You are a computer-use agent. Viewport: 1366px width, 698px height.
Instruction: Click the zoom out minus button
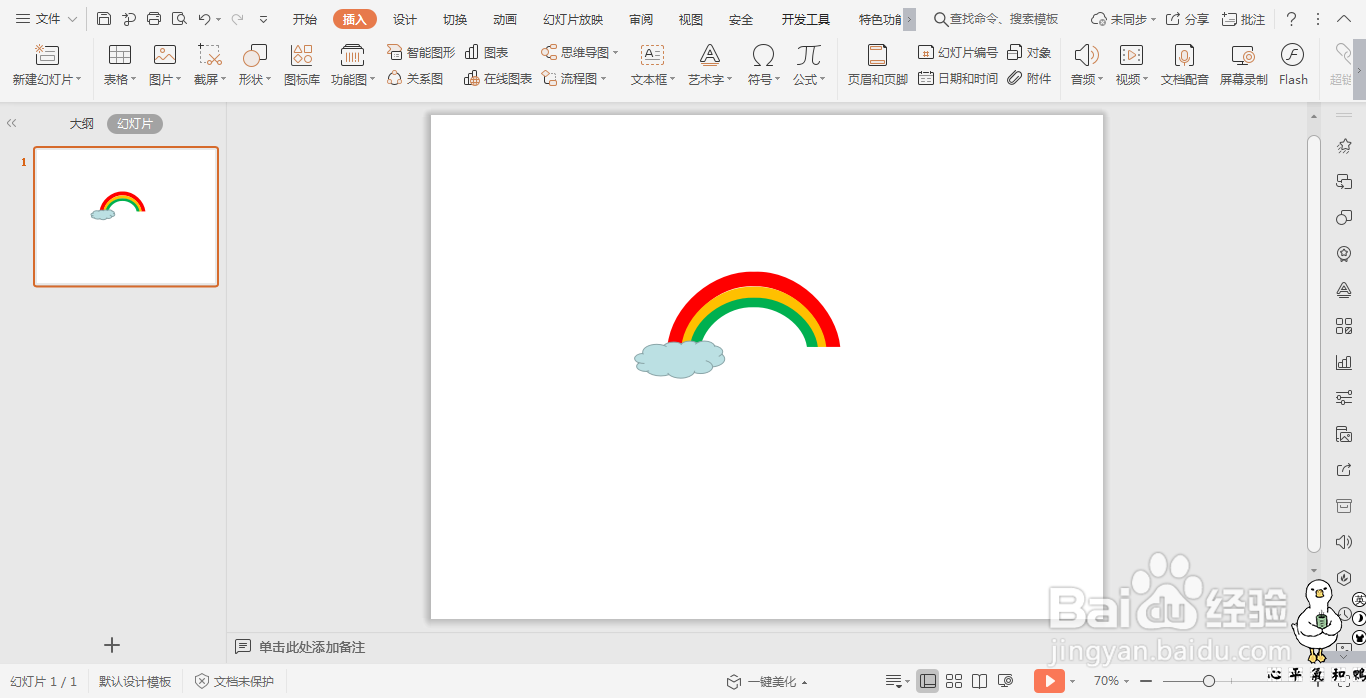tap(1146, 681)
